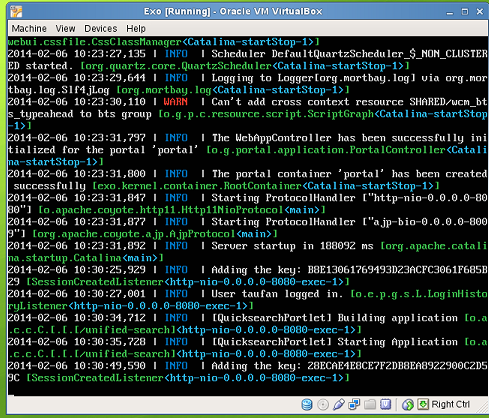Click 'User taufan logged in.' log text
The width and height of the screenshot is (489, 418).
[x=277, y=294]
